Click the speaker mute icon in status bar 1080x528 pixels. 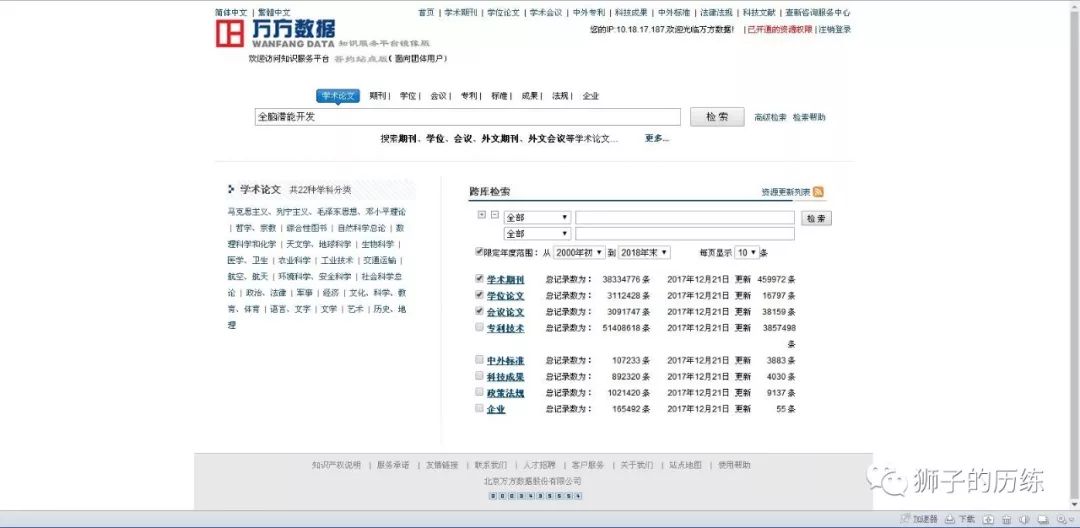tap(1024, 519)
